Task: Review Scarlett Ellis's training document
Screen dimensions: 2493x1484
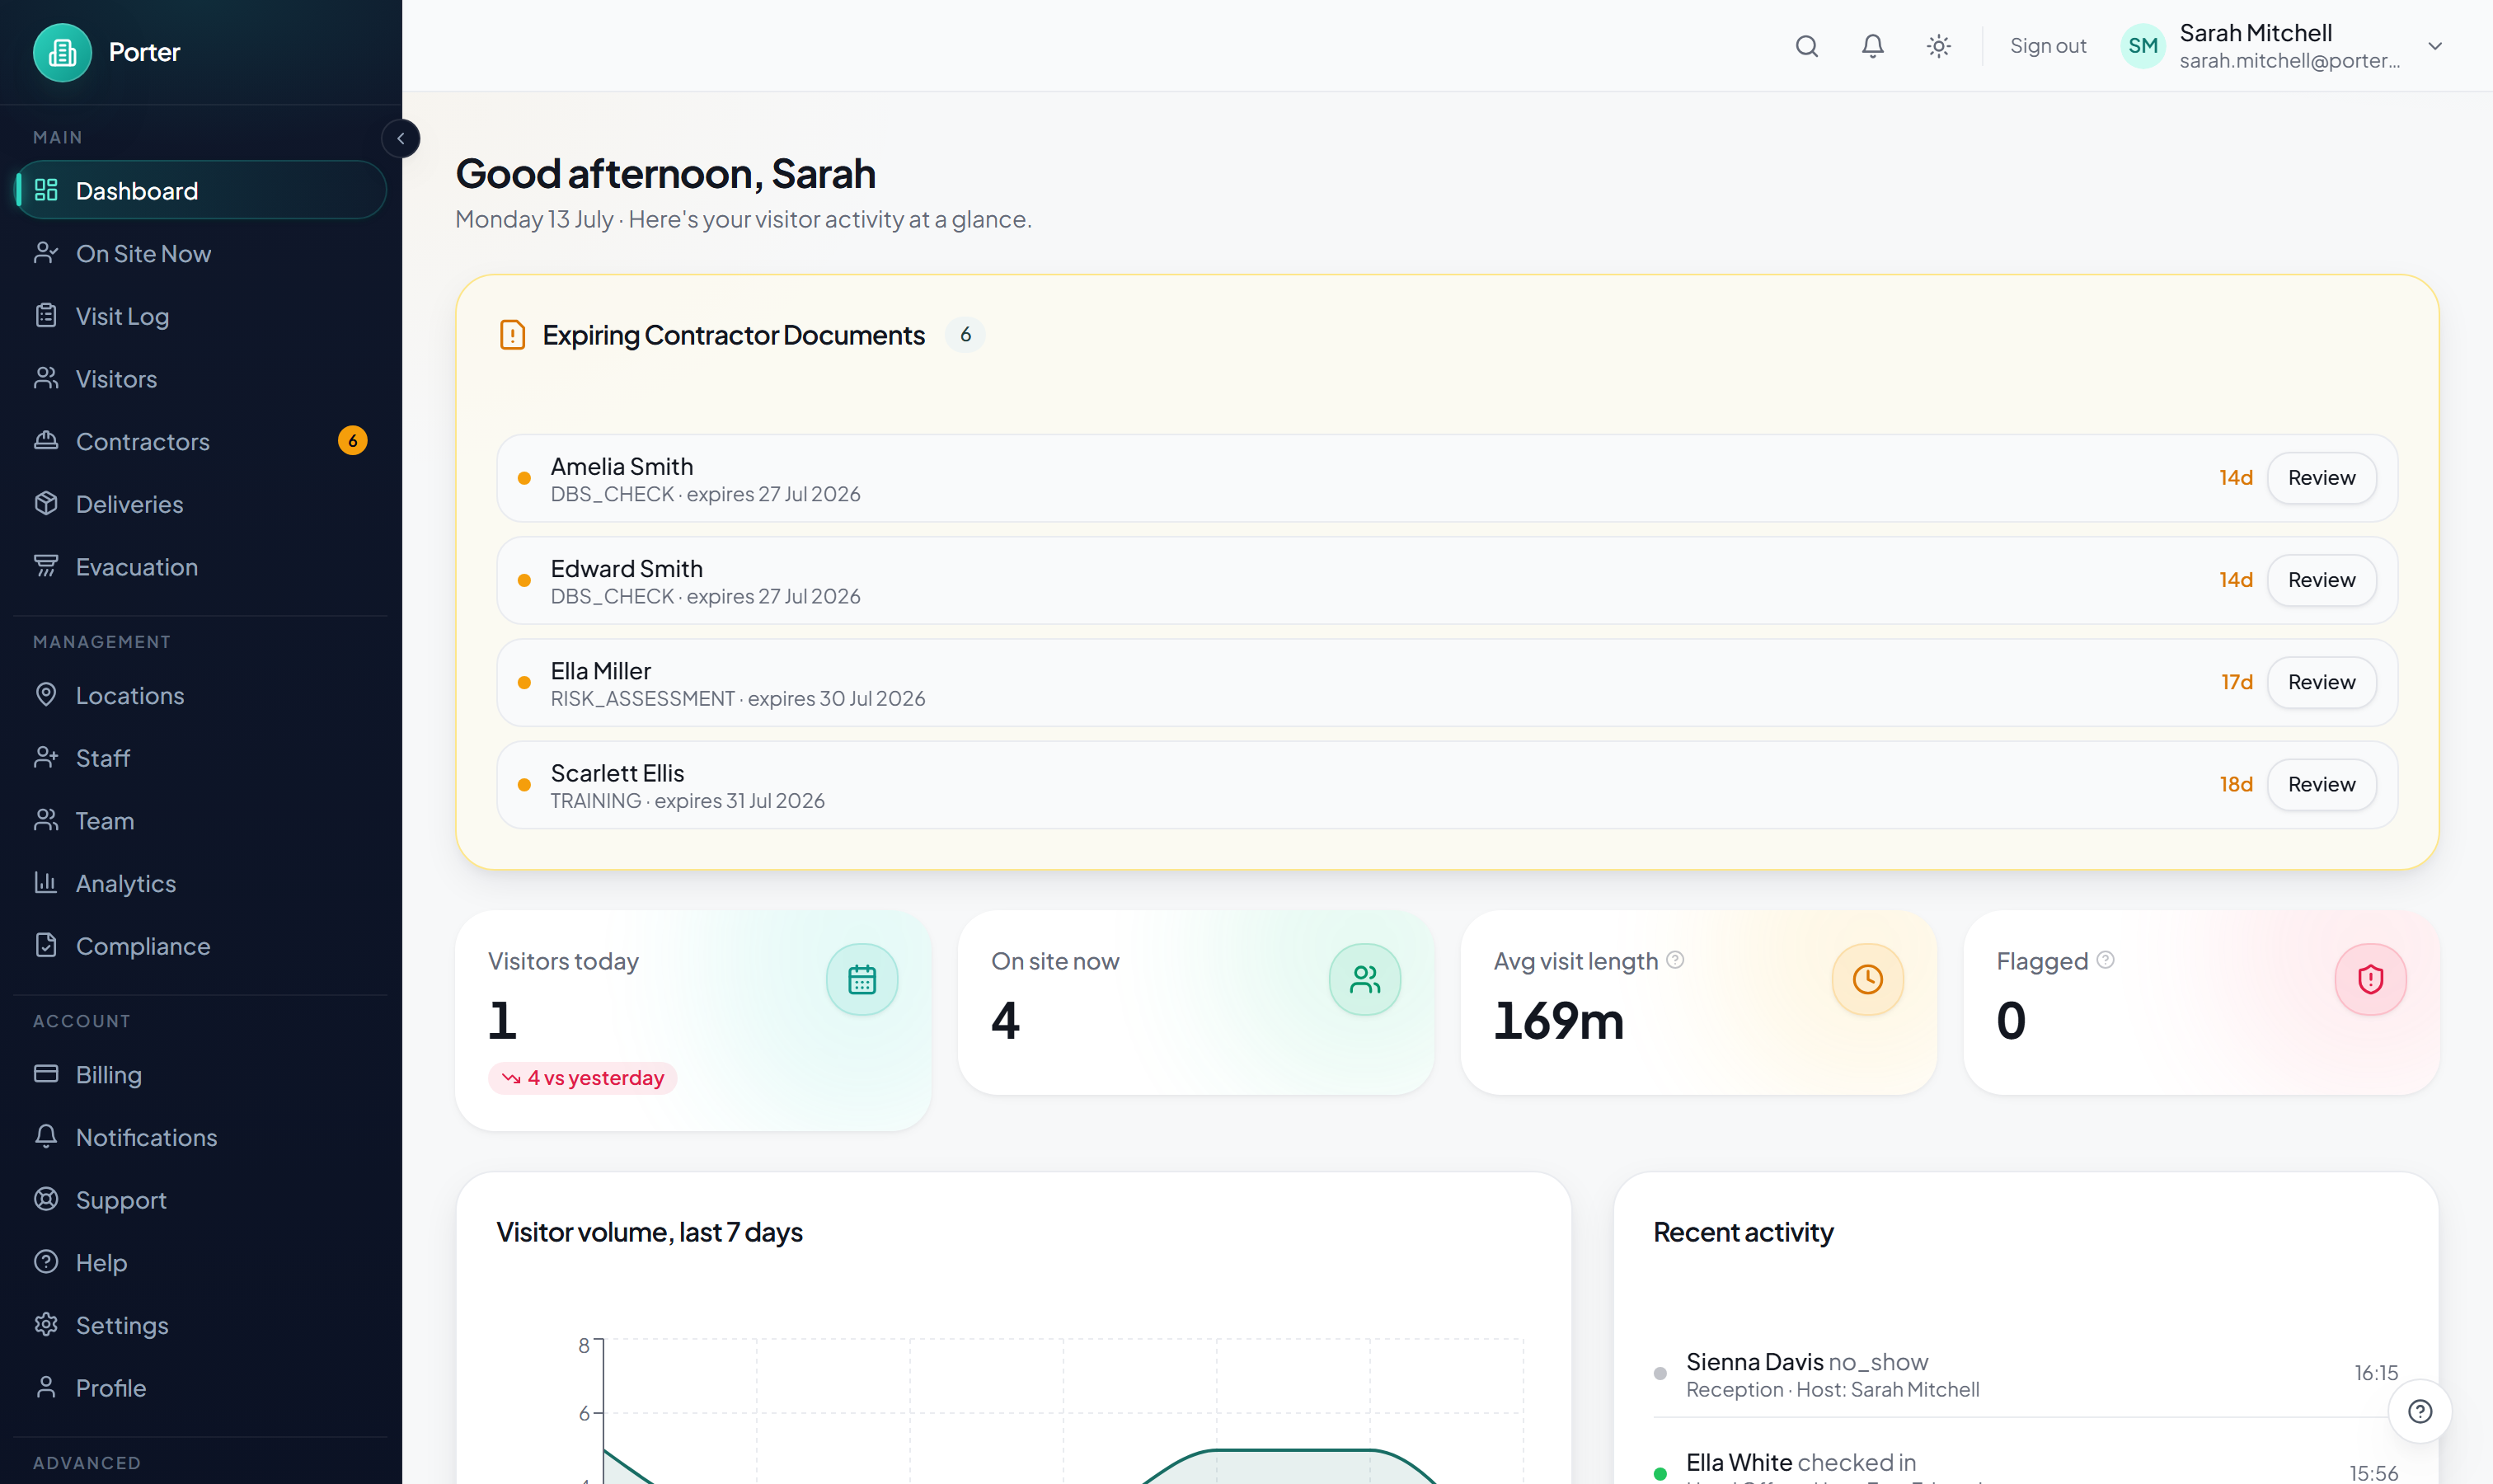Action: [2321, 784]
